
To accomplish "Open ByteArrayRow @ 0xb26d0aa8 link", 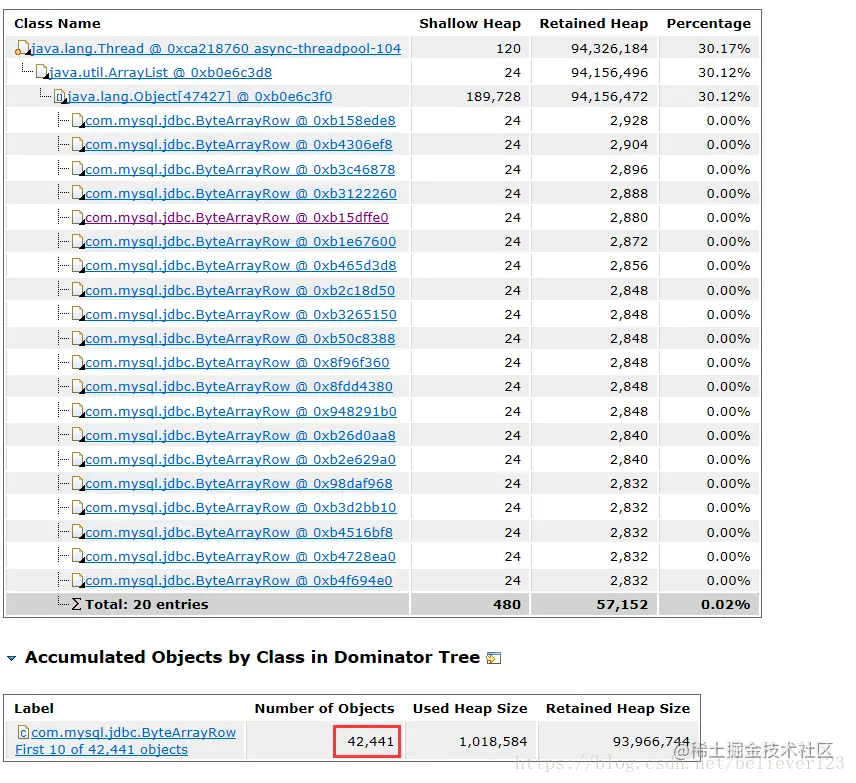I will 241,436.
